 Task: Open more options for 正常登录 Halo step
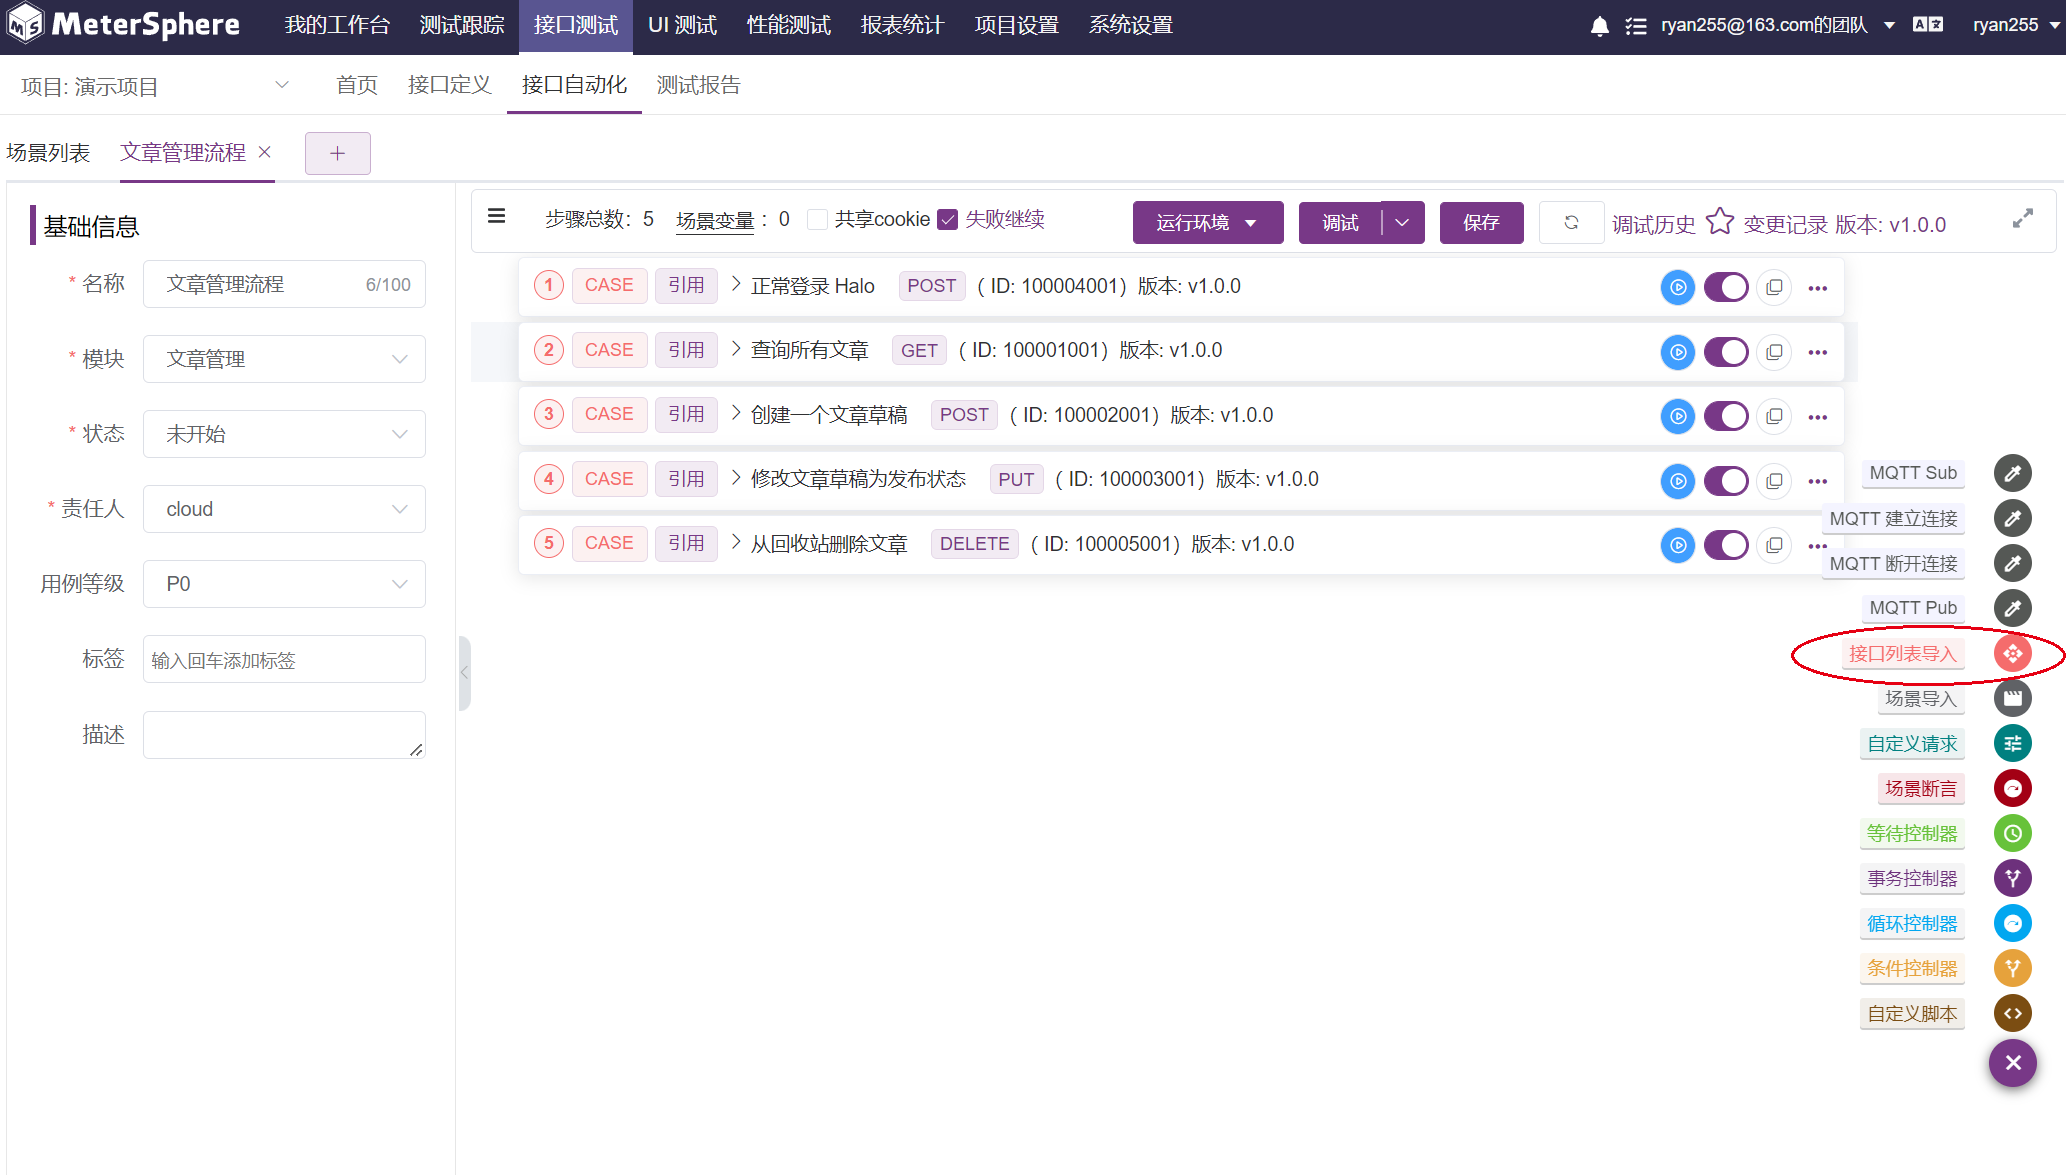pos(1818,288)
